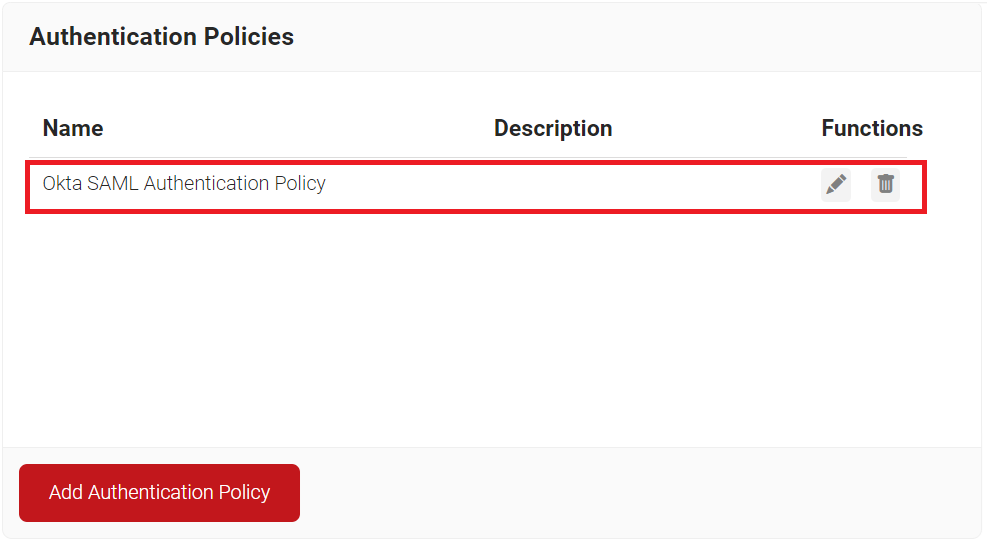Click the pencil icon under Functions
Screen dimensions: 987x540
[x=835, y=184]
